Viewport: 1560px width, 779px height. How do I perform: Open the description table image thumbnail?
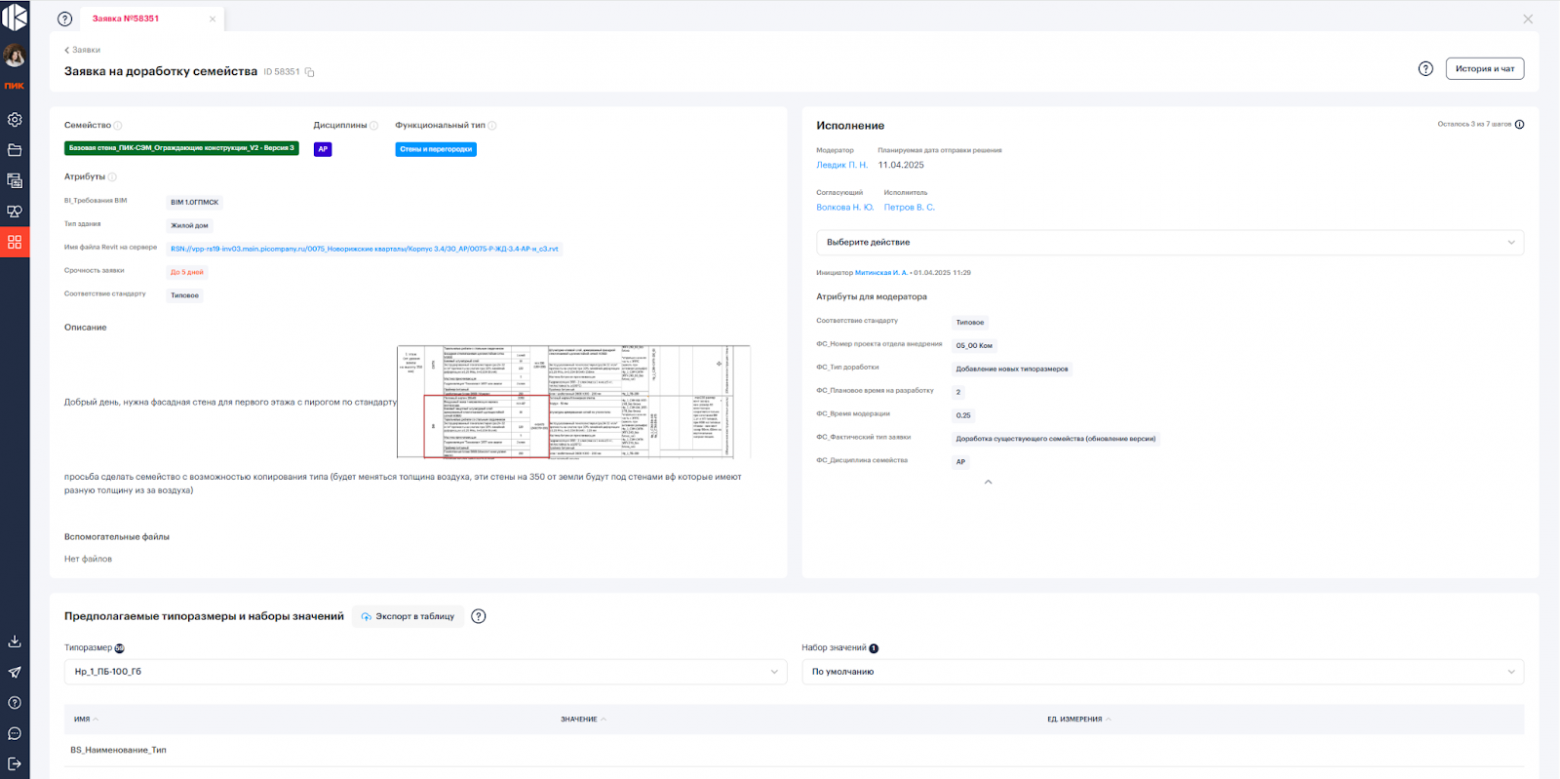(x=574, y=402)
